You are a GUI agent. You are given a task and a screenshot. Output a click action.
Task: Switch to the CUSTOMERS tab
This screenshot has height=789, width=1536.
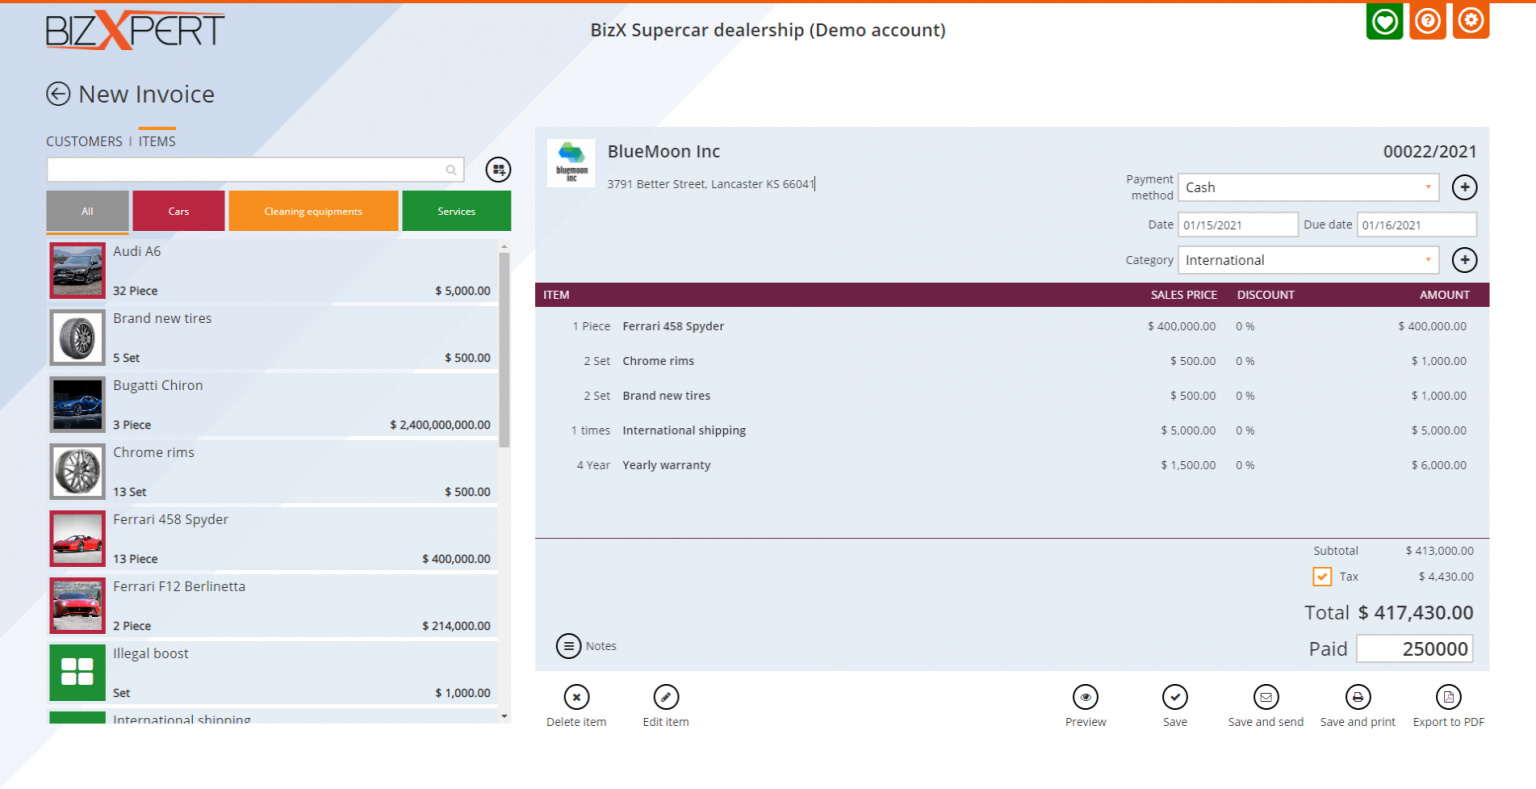pyautogui.click(x=84, y=142)
